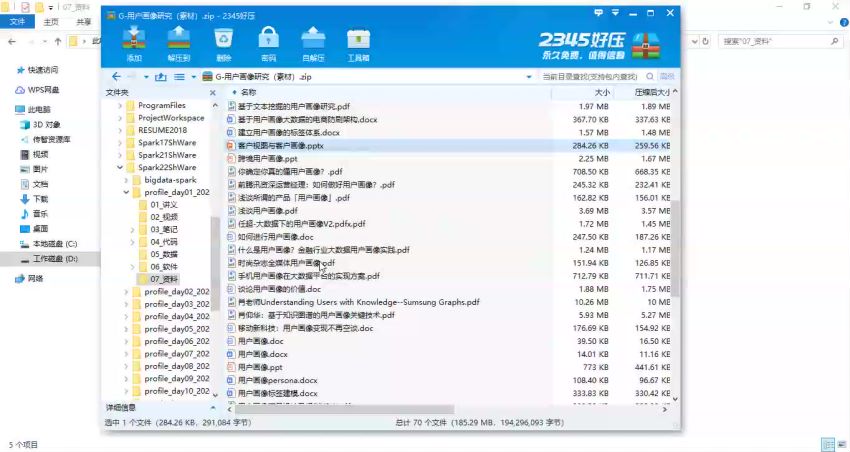Sort files by the 名称 column header
This screenshot has height=452, width=850.
tap(249, 92)
